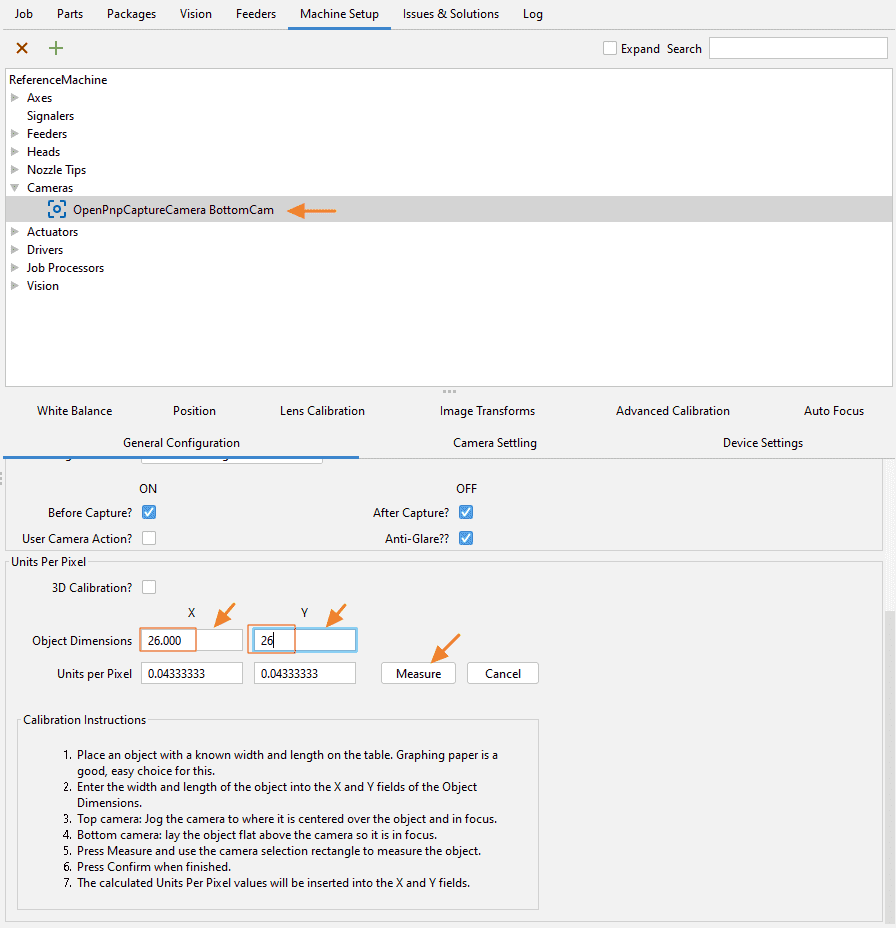The width and height of the screenshot is (896, 928).
Task: Enable the Expand checkbox
Action: [610, 48]
